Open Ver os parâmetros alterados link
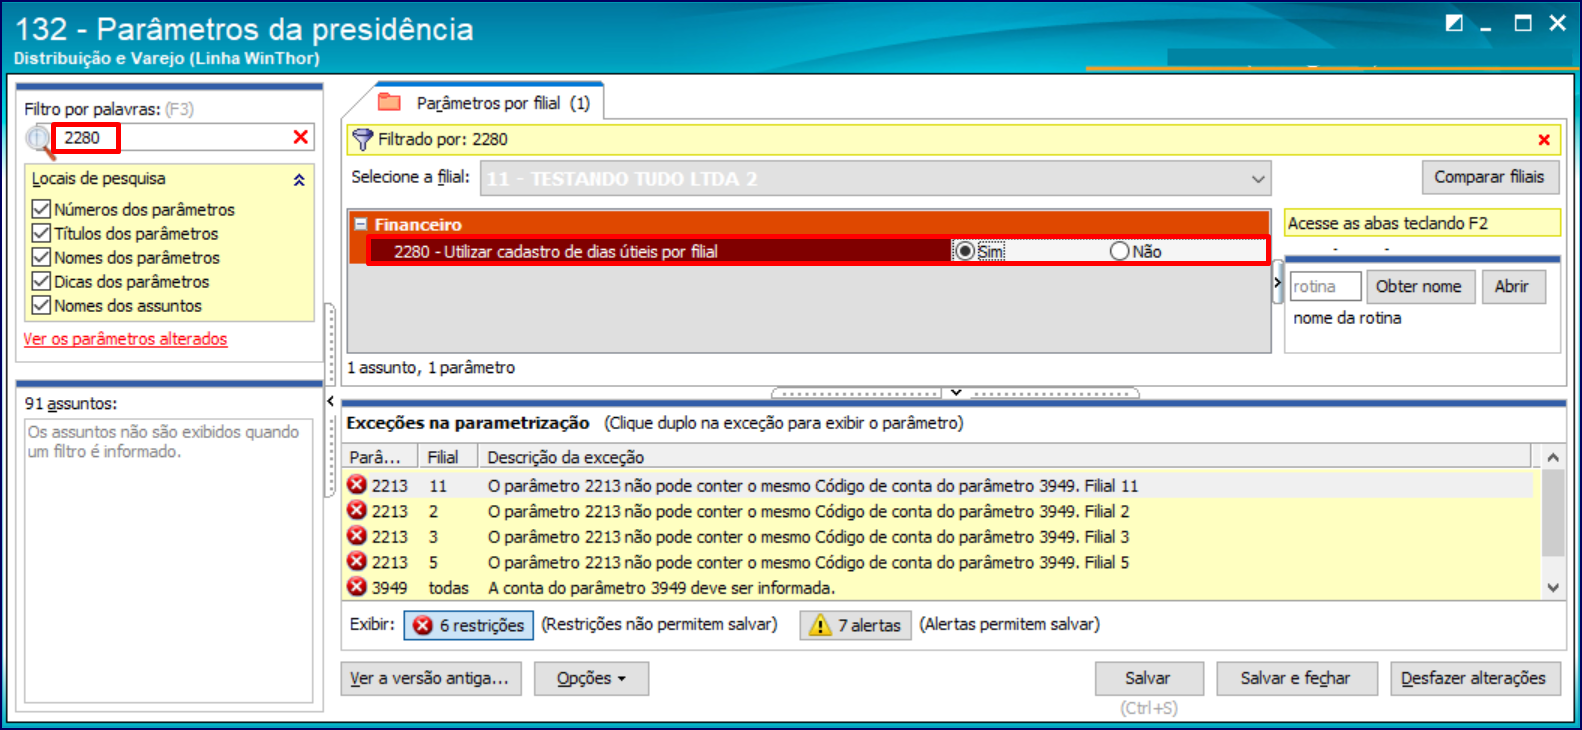Image resolution: width=1582 pixels, height=730 pixels. (x=125, y=339)
